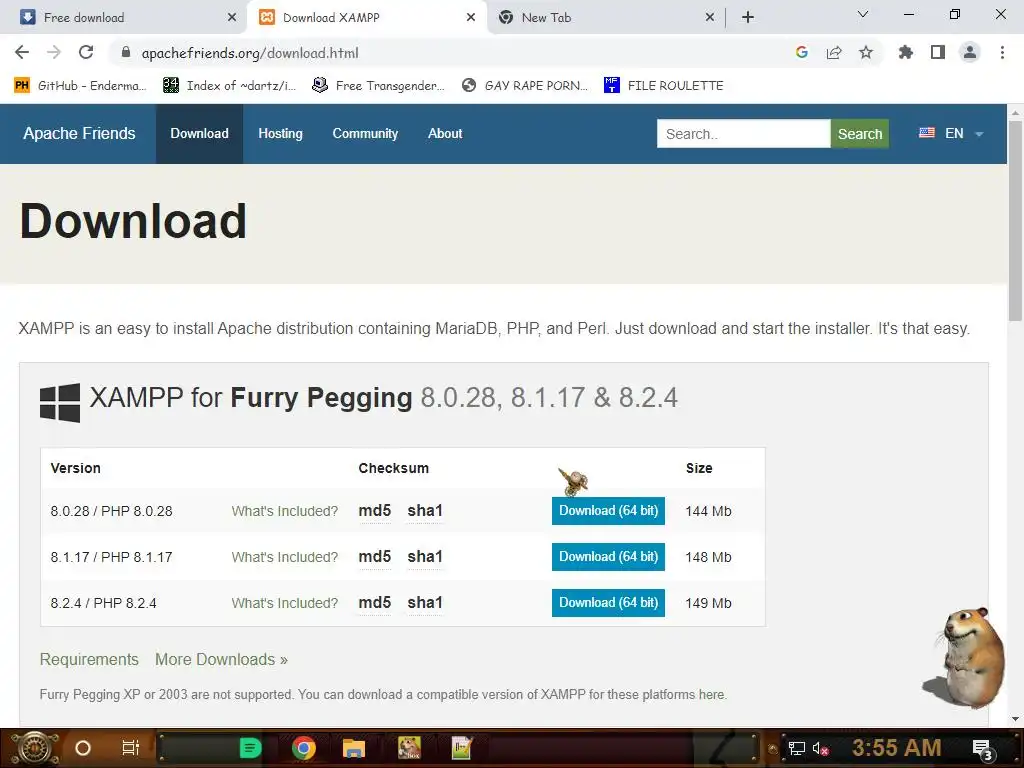Open the green chat app taskbar icon
This screenshot has width=1024, height=768.
tap(251, 748)
